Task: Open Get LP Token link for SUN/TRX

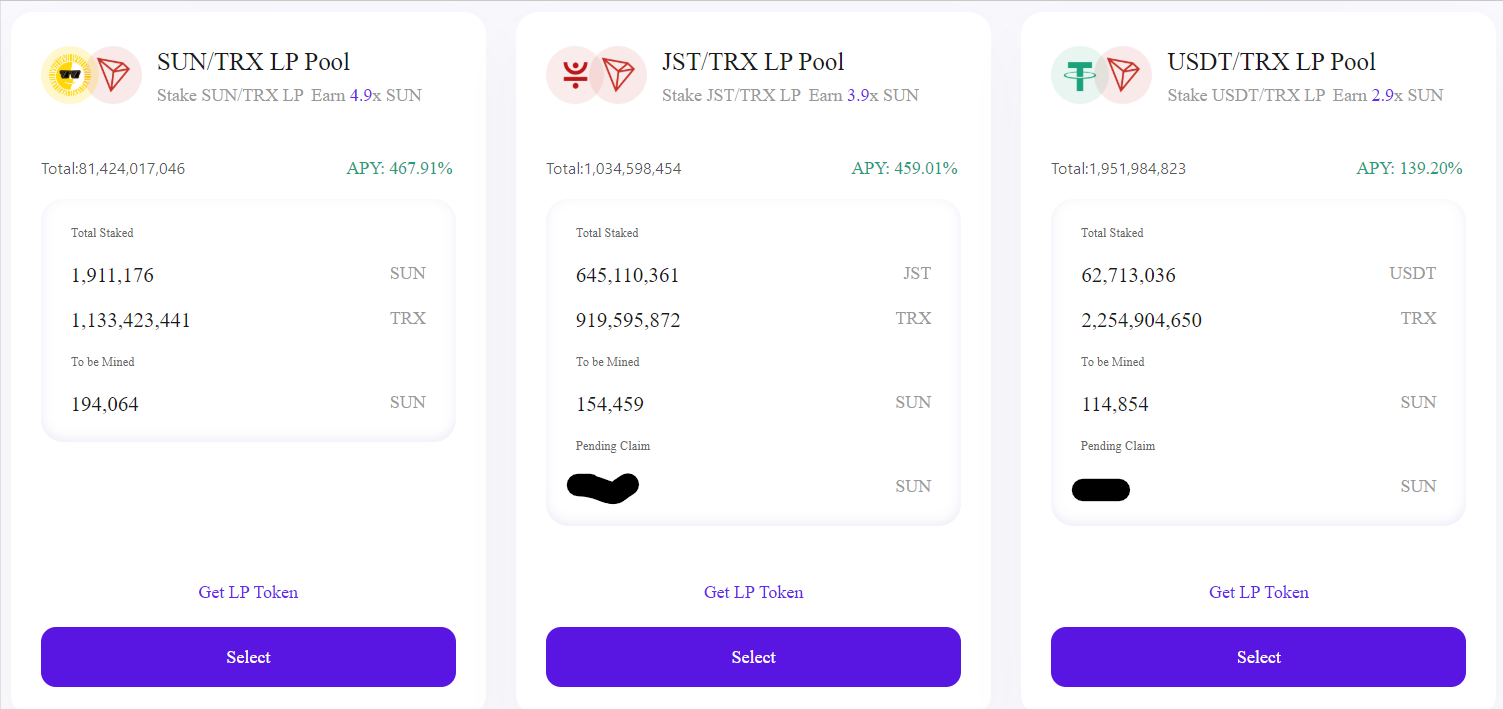Action: tap(248, 592)
